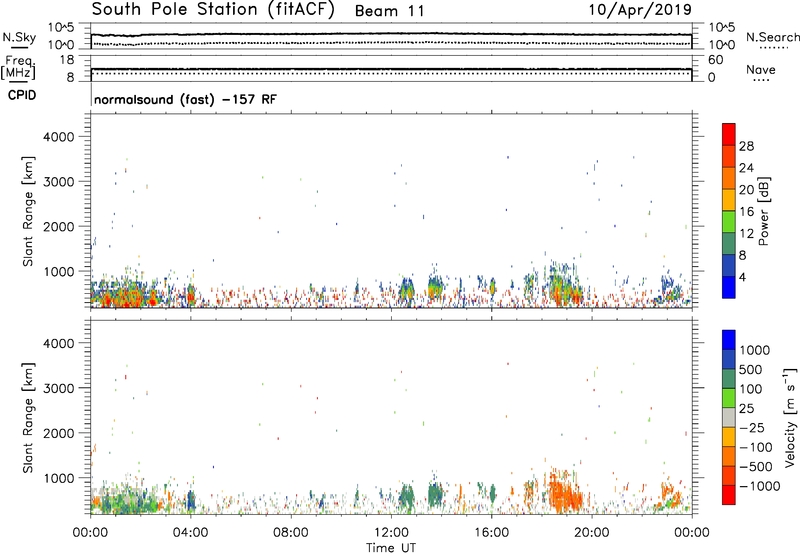Image resolution: width=800 pixels, height=554 pixels.
Task: Click the "N.Sky" legend label
Action: pyautogui.click(x=19, y=37)
